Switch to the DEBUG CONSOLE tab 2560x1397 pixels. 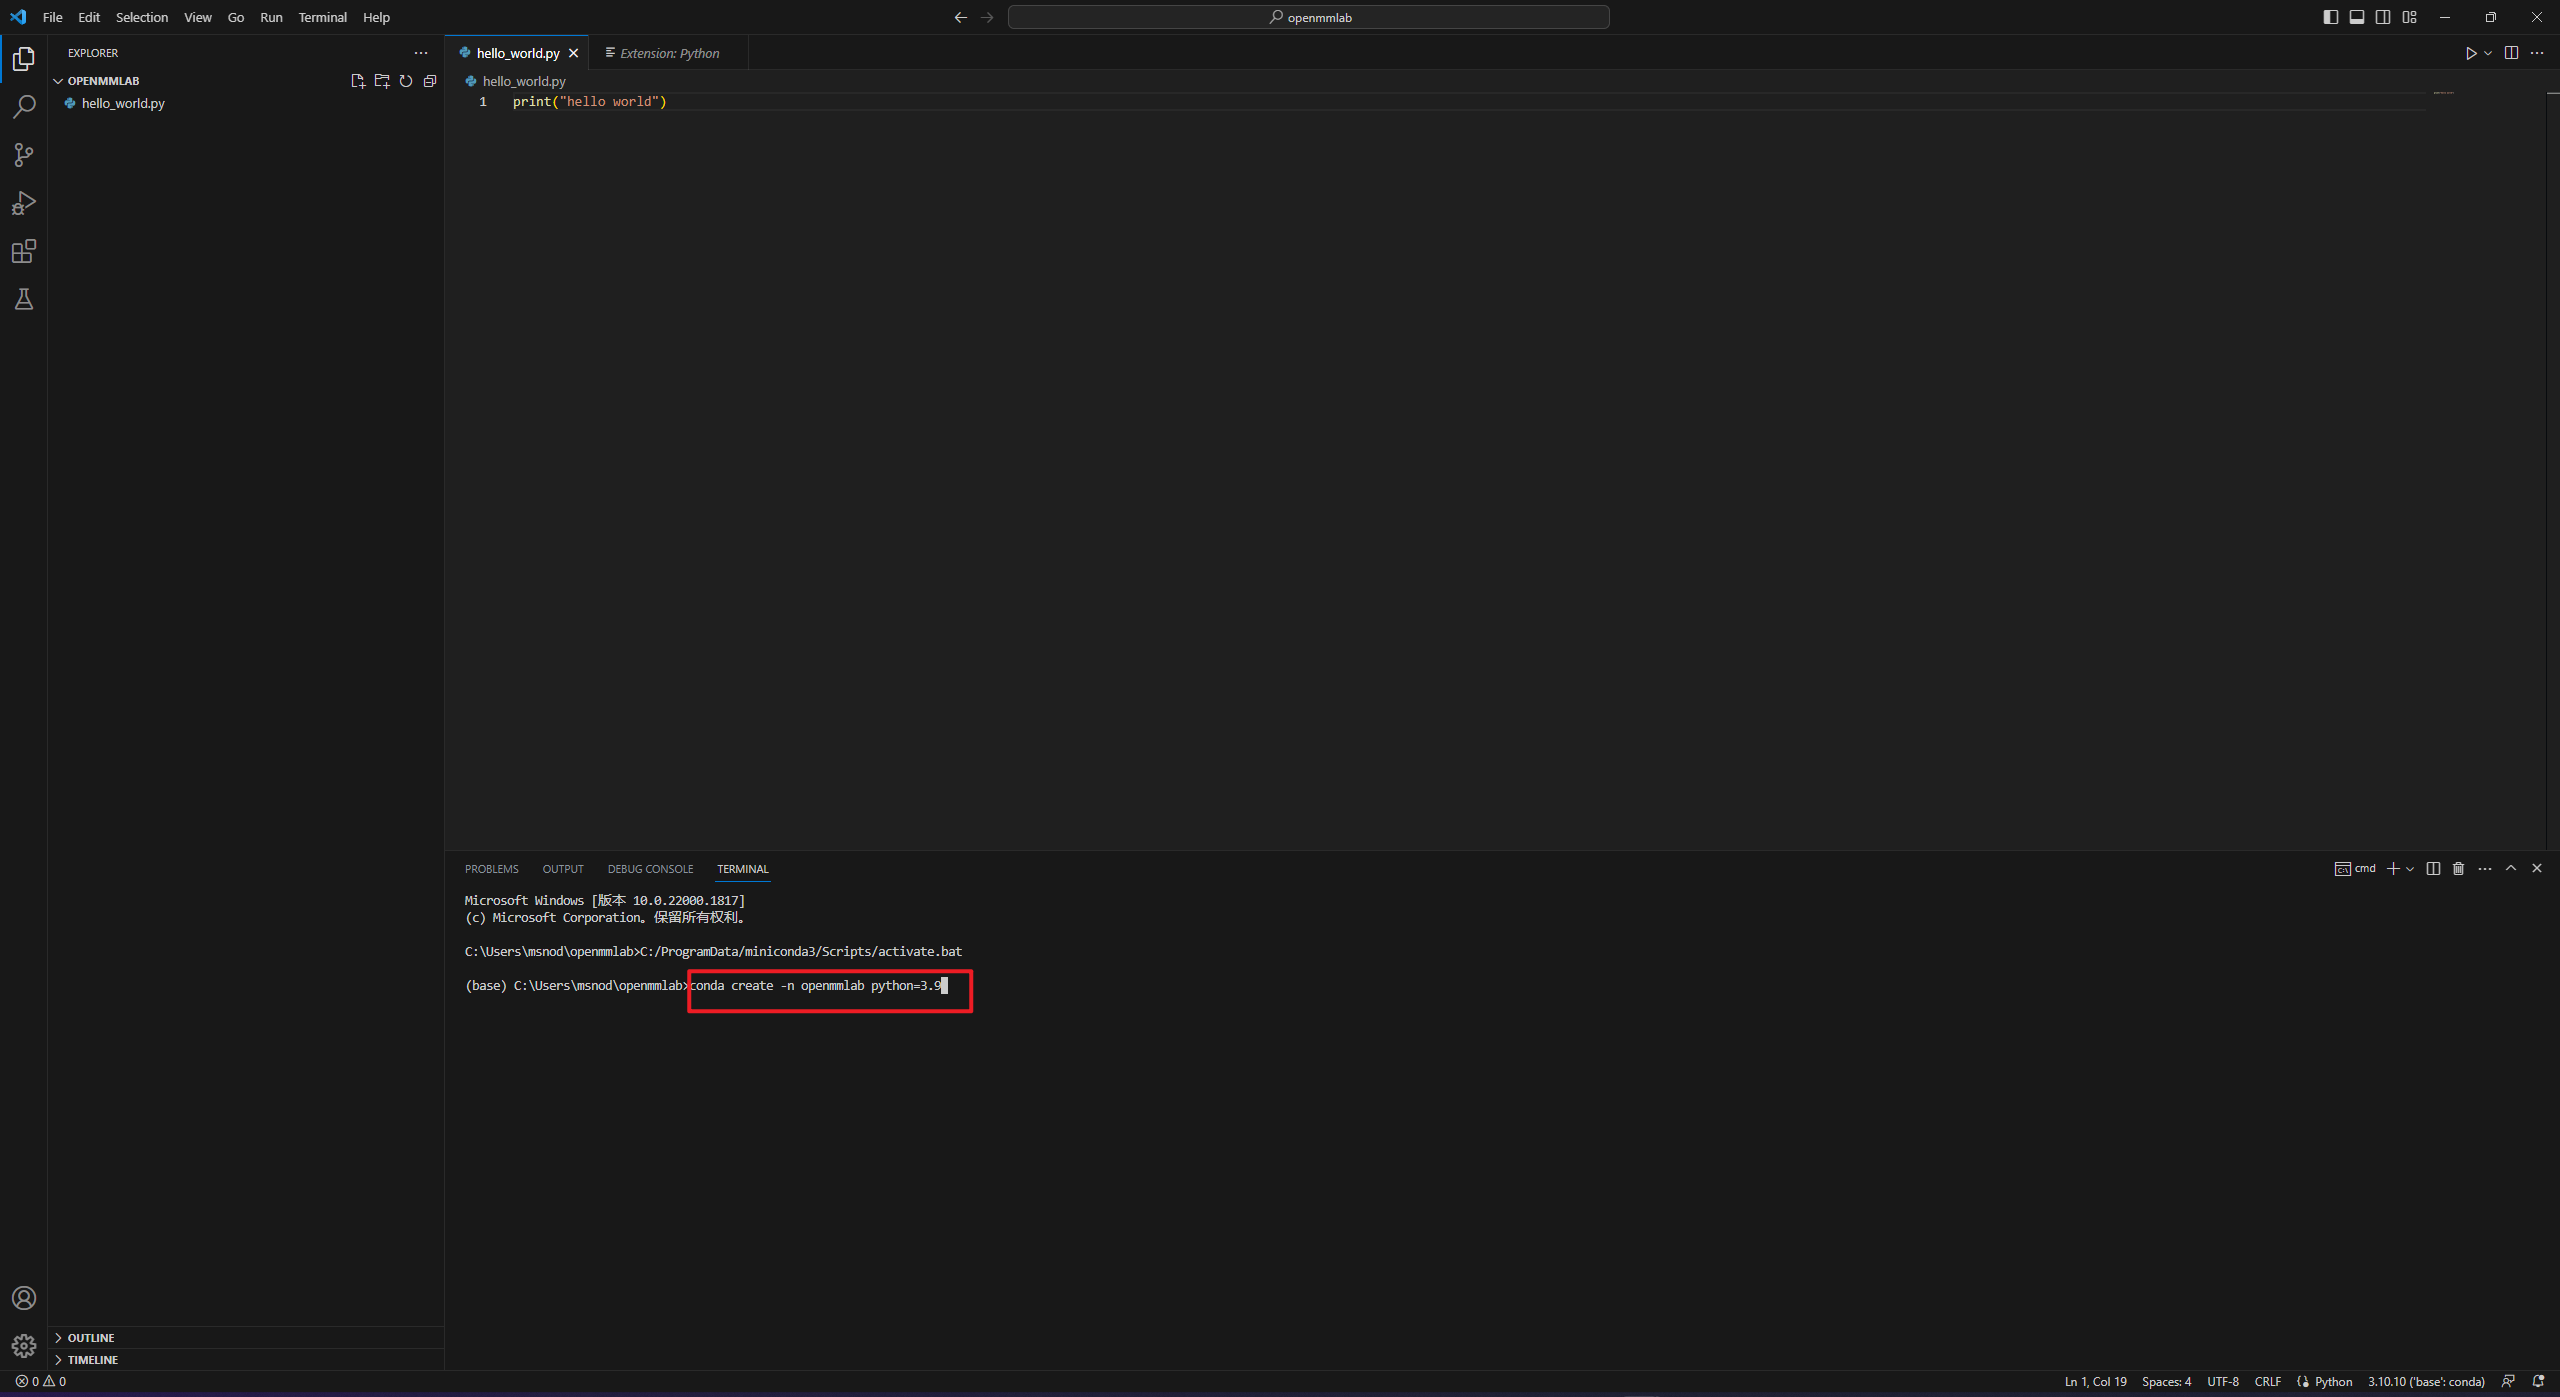click(x=650, y=869)
